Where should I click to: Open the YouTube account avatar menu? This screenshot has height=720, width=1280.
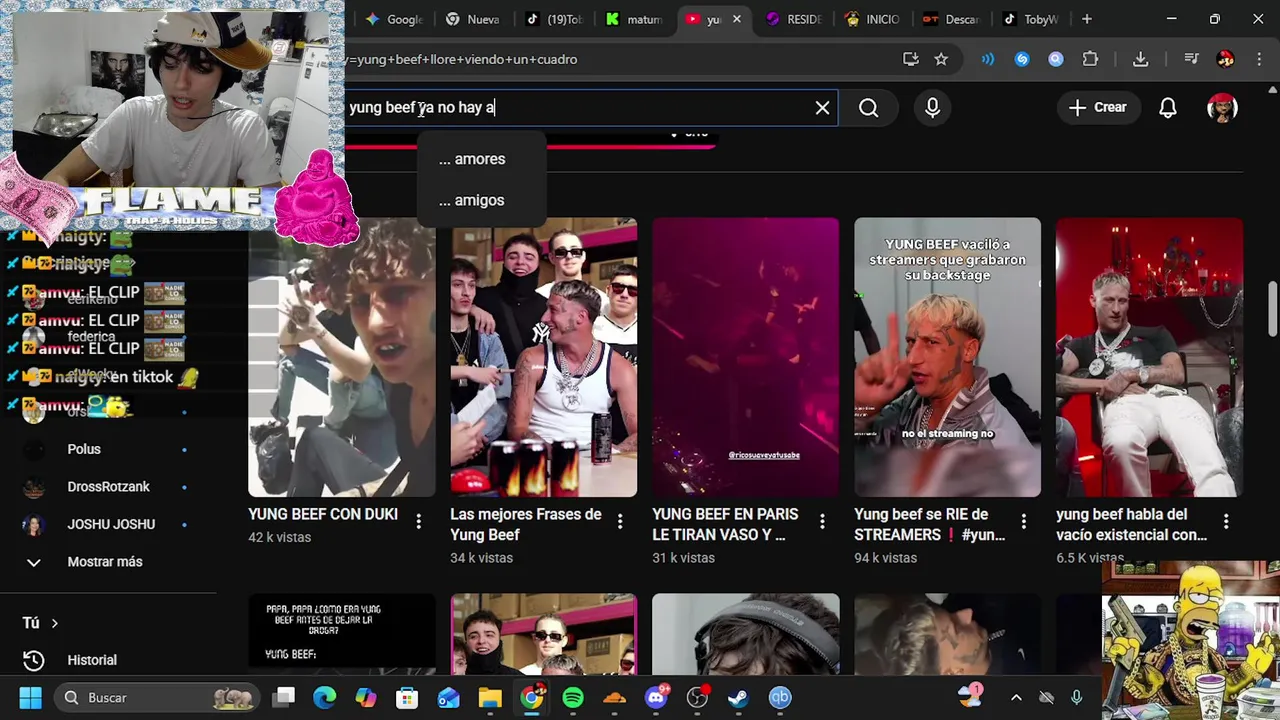[x=1222, y=108]
